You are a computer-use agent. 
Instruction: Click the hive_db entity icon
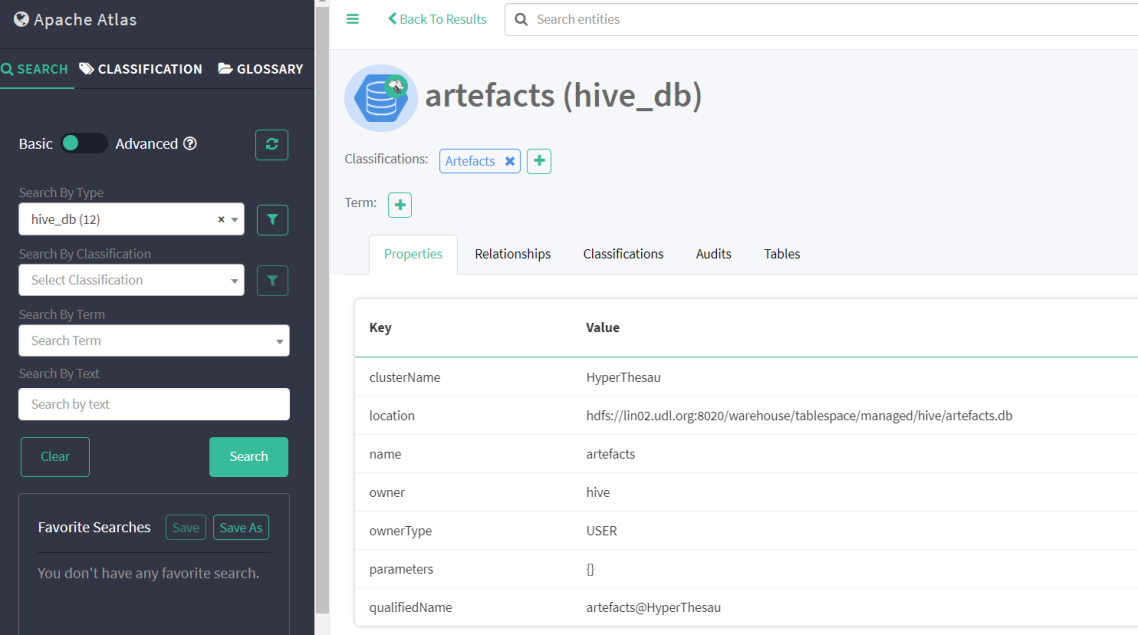[x=380, y=98]
